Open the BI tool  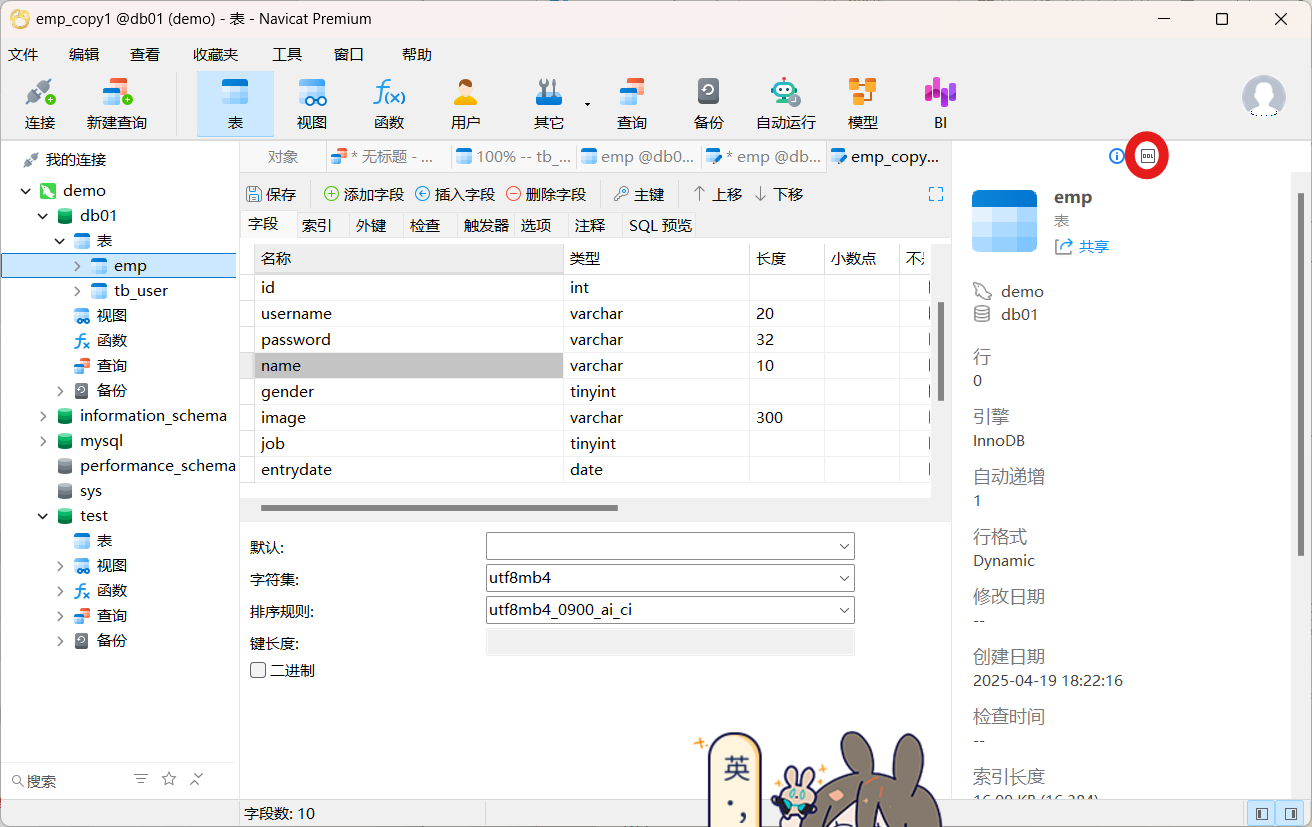[x=940, y=104]
